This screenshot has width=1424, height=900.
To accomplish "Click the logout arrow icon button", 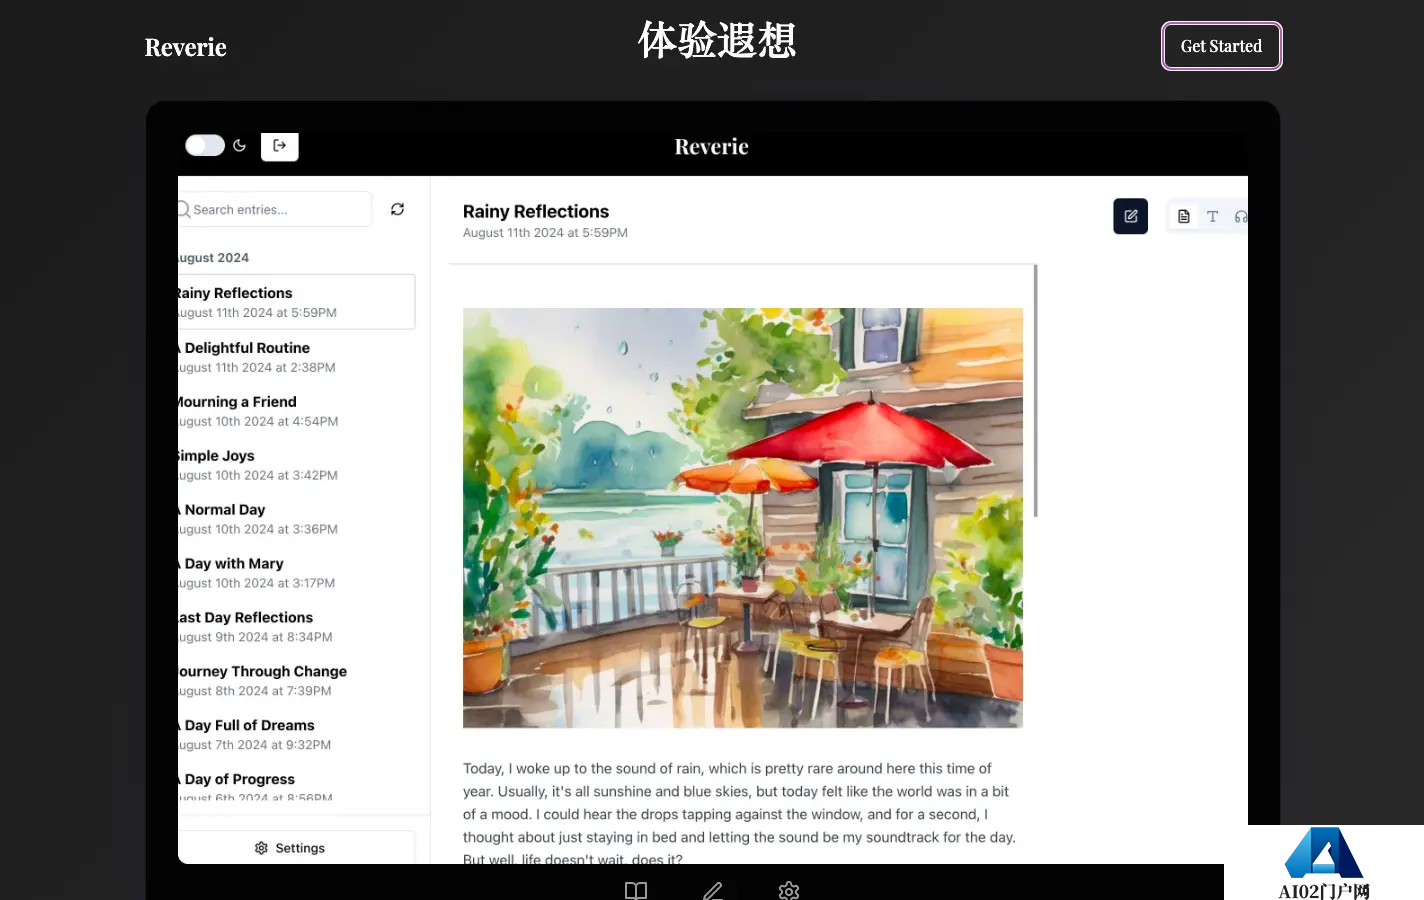I will [280, 146].
